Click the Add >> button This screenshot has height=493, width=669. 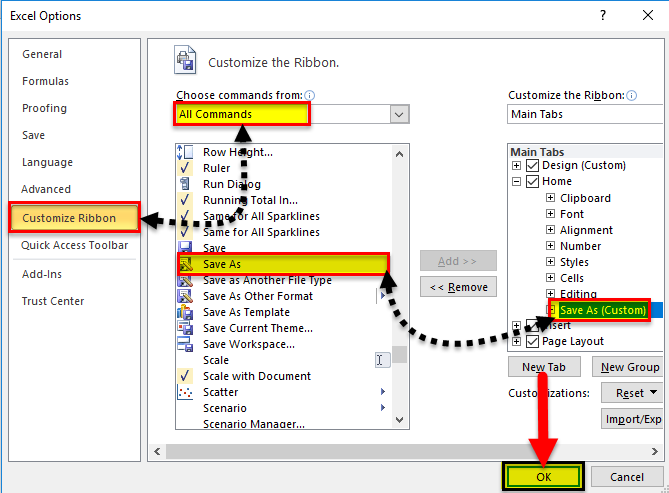(x=458, y=261)
